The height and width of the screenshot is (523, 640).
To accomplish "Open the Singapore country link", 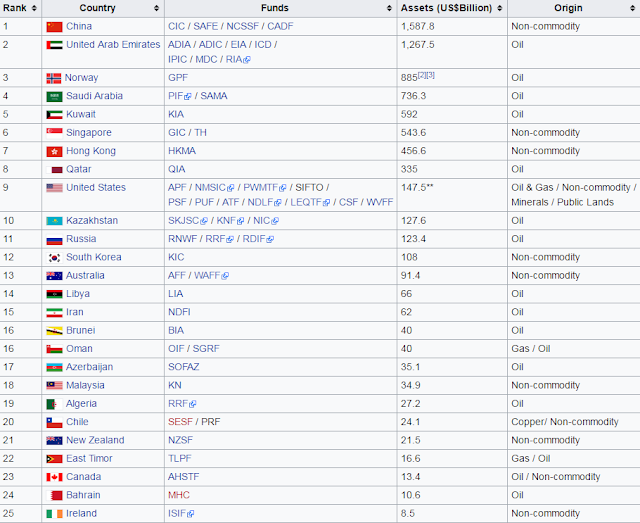I will click(89, 133).
